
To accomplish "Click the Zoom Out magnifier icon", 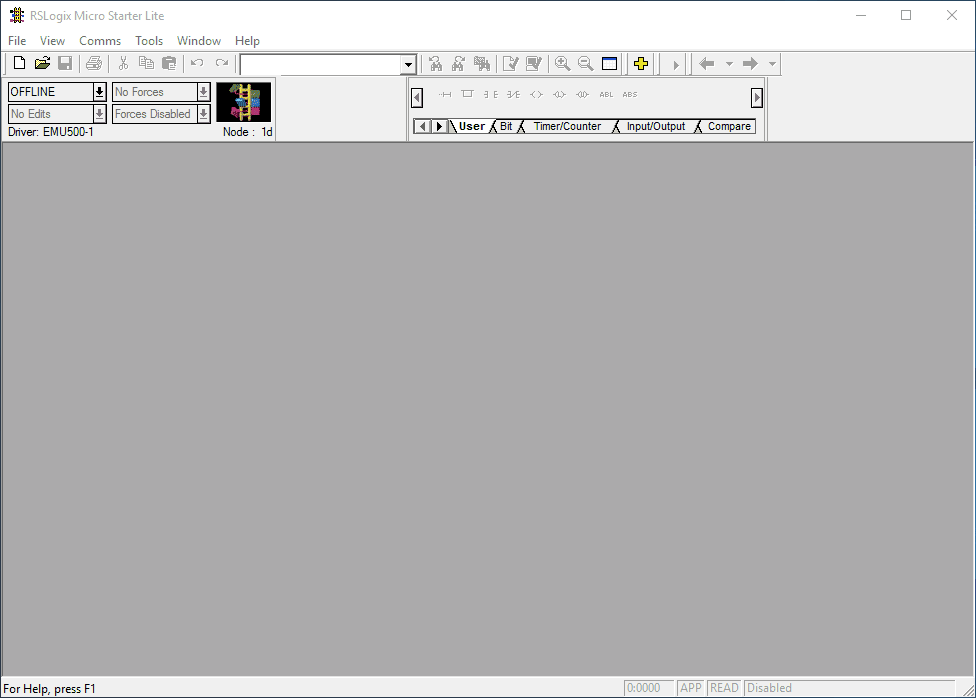I will point(586,64).
